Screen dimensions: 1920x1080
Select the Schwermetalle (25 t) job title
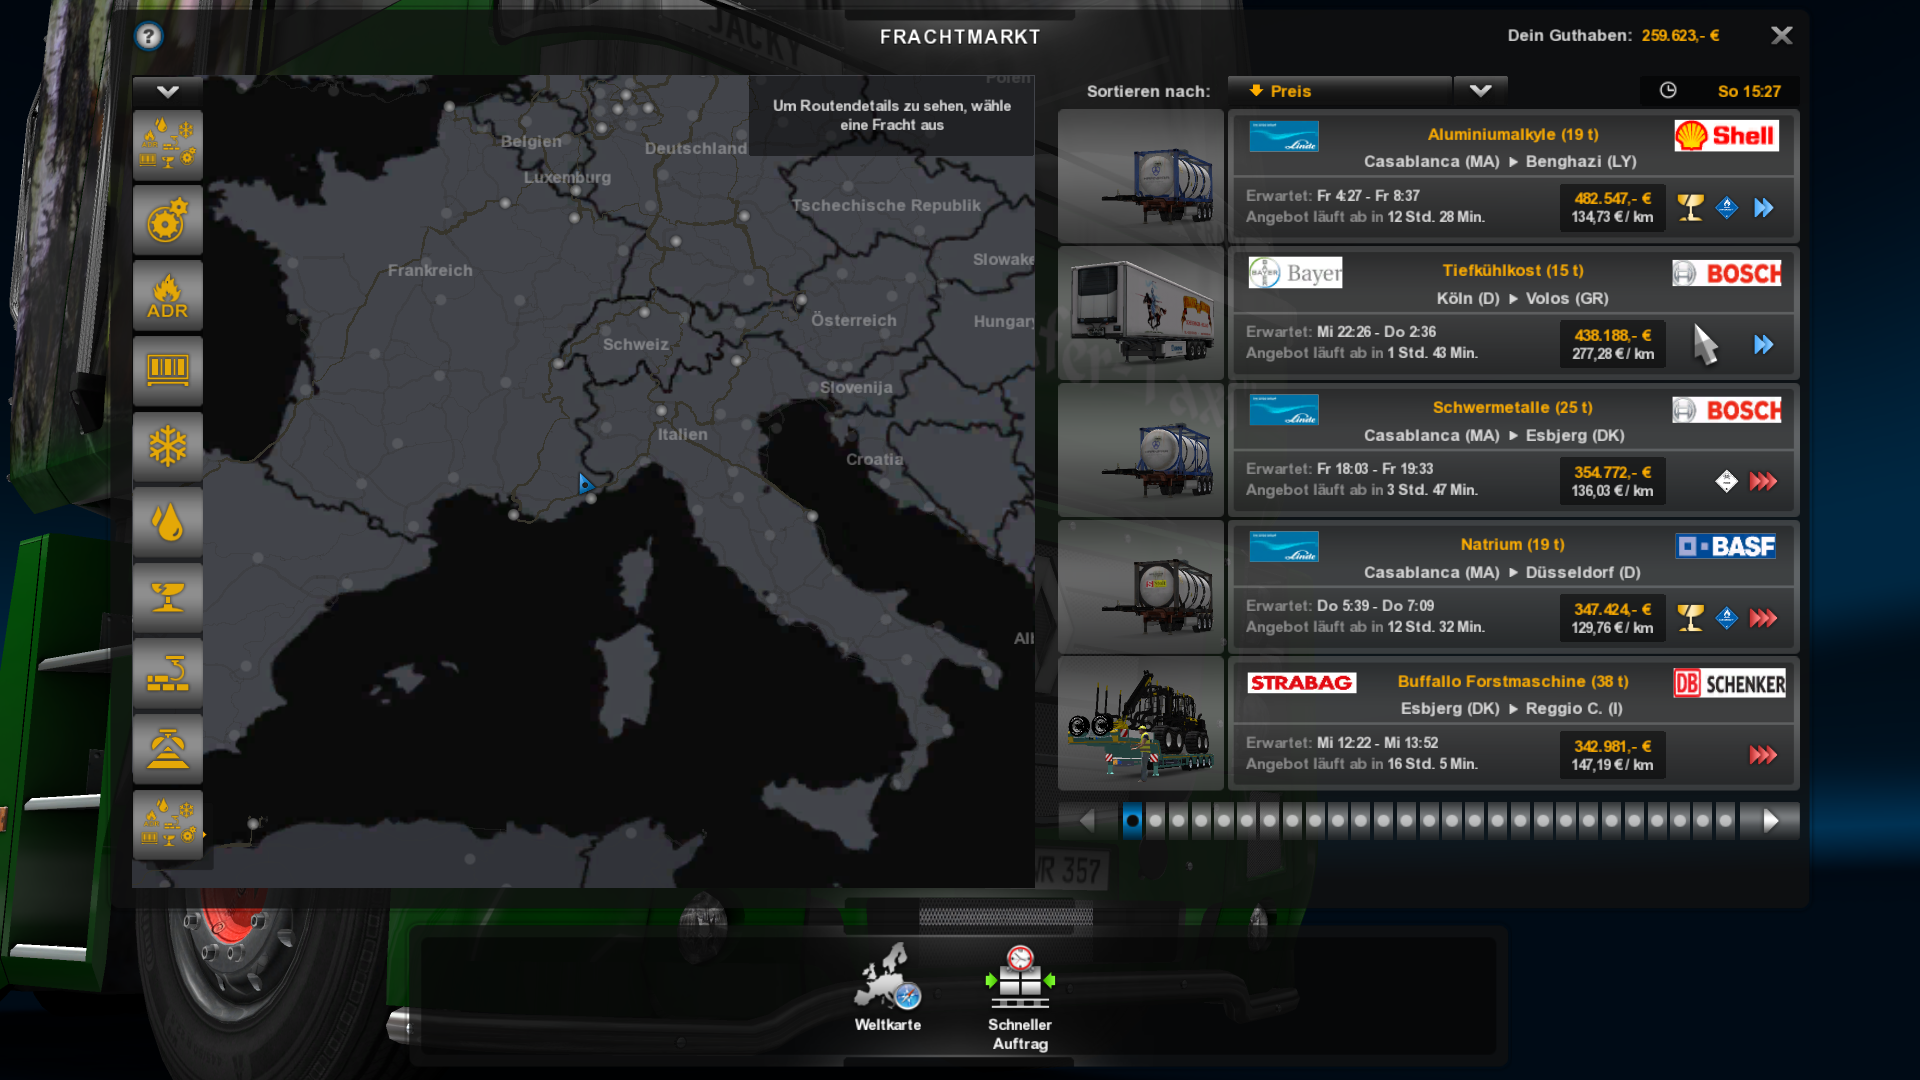point(1513,407)
